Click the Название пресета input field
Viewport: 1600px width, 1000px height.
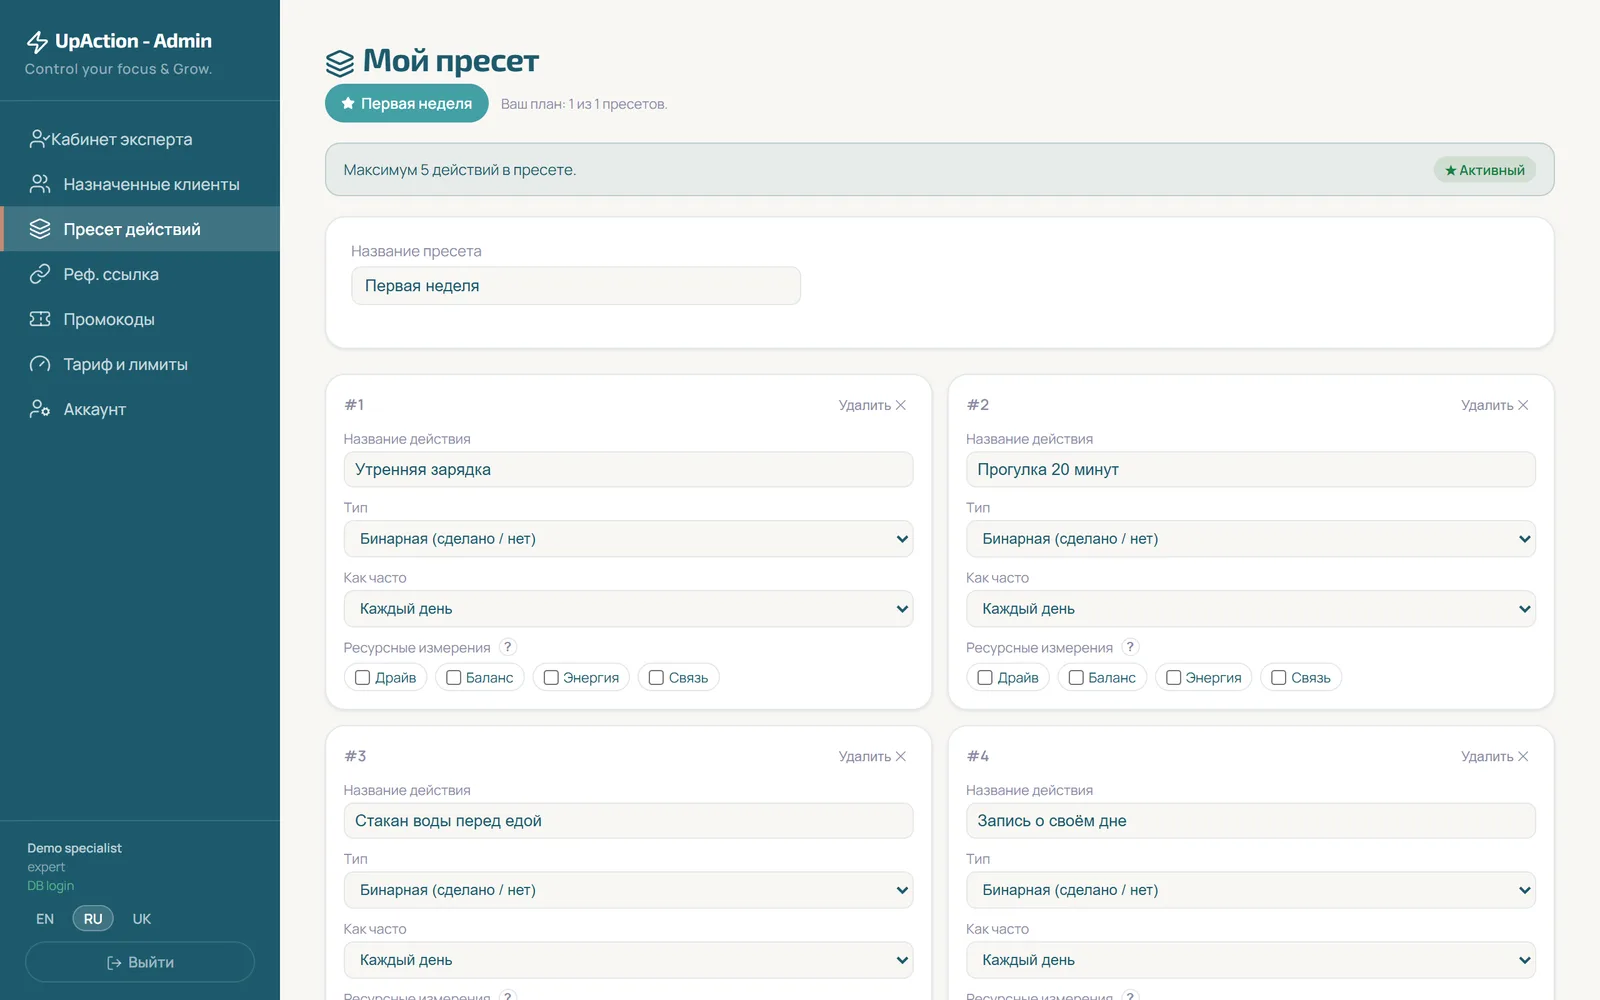click(x=576, y=286)
